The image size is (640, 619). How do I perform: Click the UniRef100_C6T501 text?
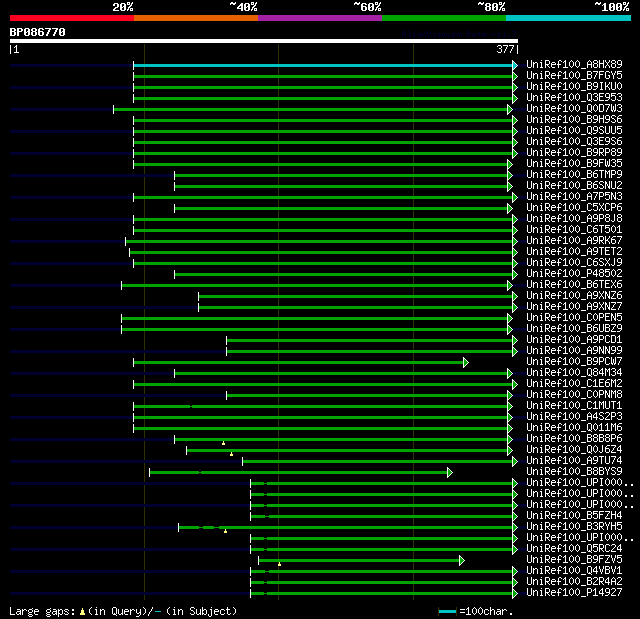pyautogui.click(x=574, y=230)
